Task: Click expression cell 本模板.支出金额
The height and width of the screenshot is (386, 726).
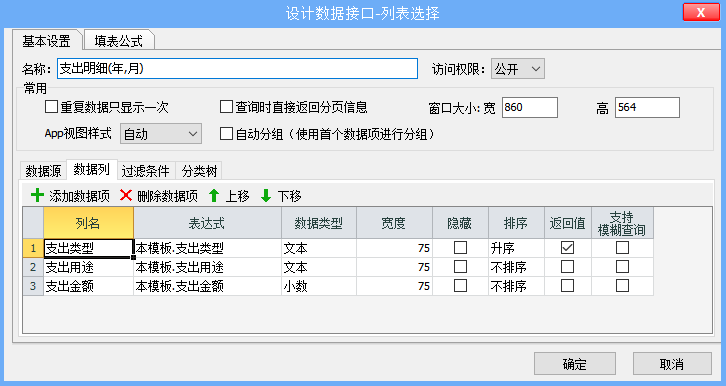Action: (207, 286)
